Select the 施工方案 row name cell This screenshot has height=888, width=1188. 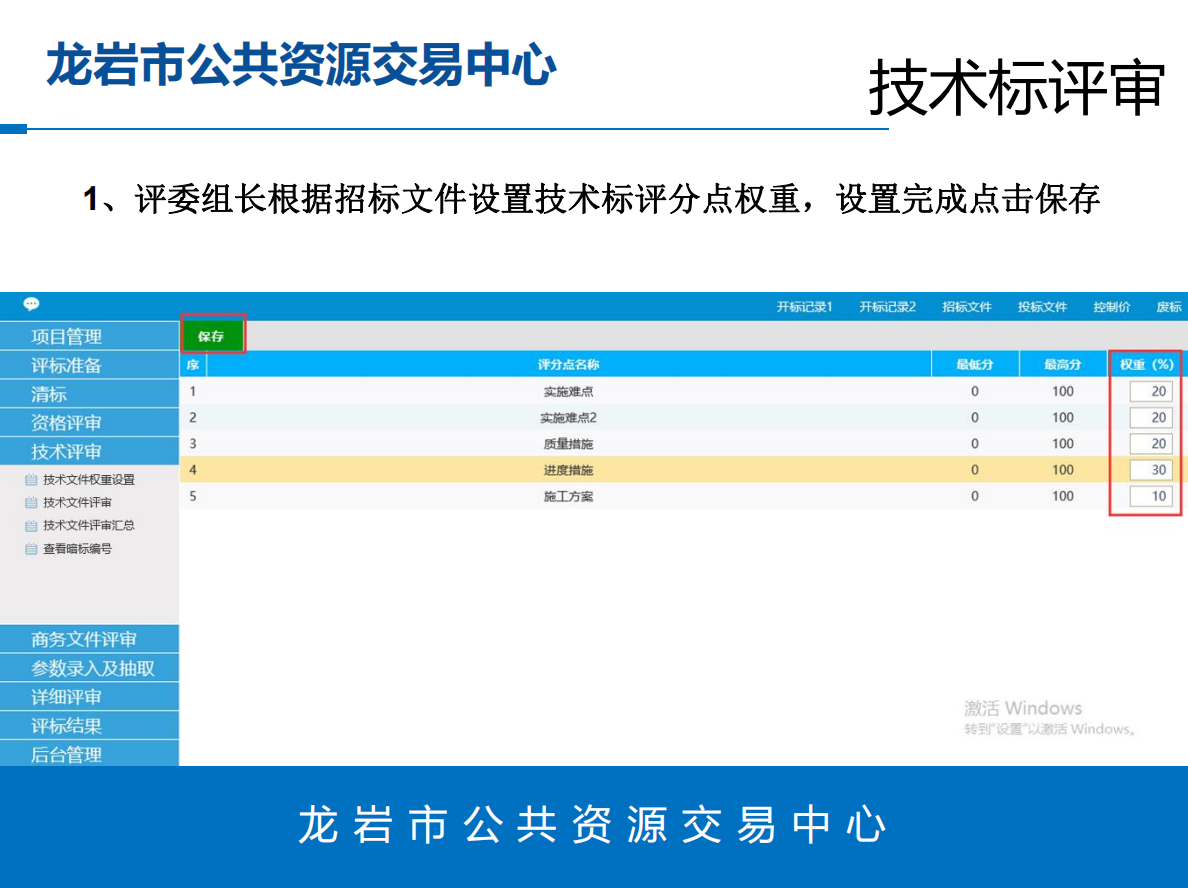568,496
